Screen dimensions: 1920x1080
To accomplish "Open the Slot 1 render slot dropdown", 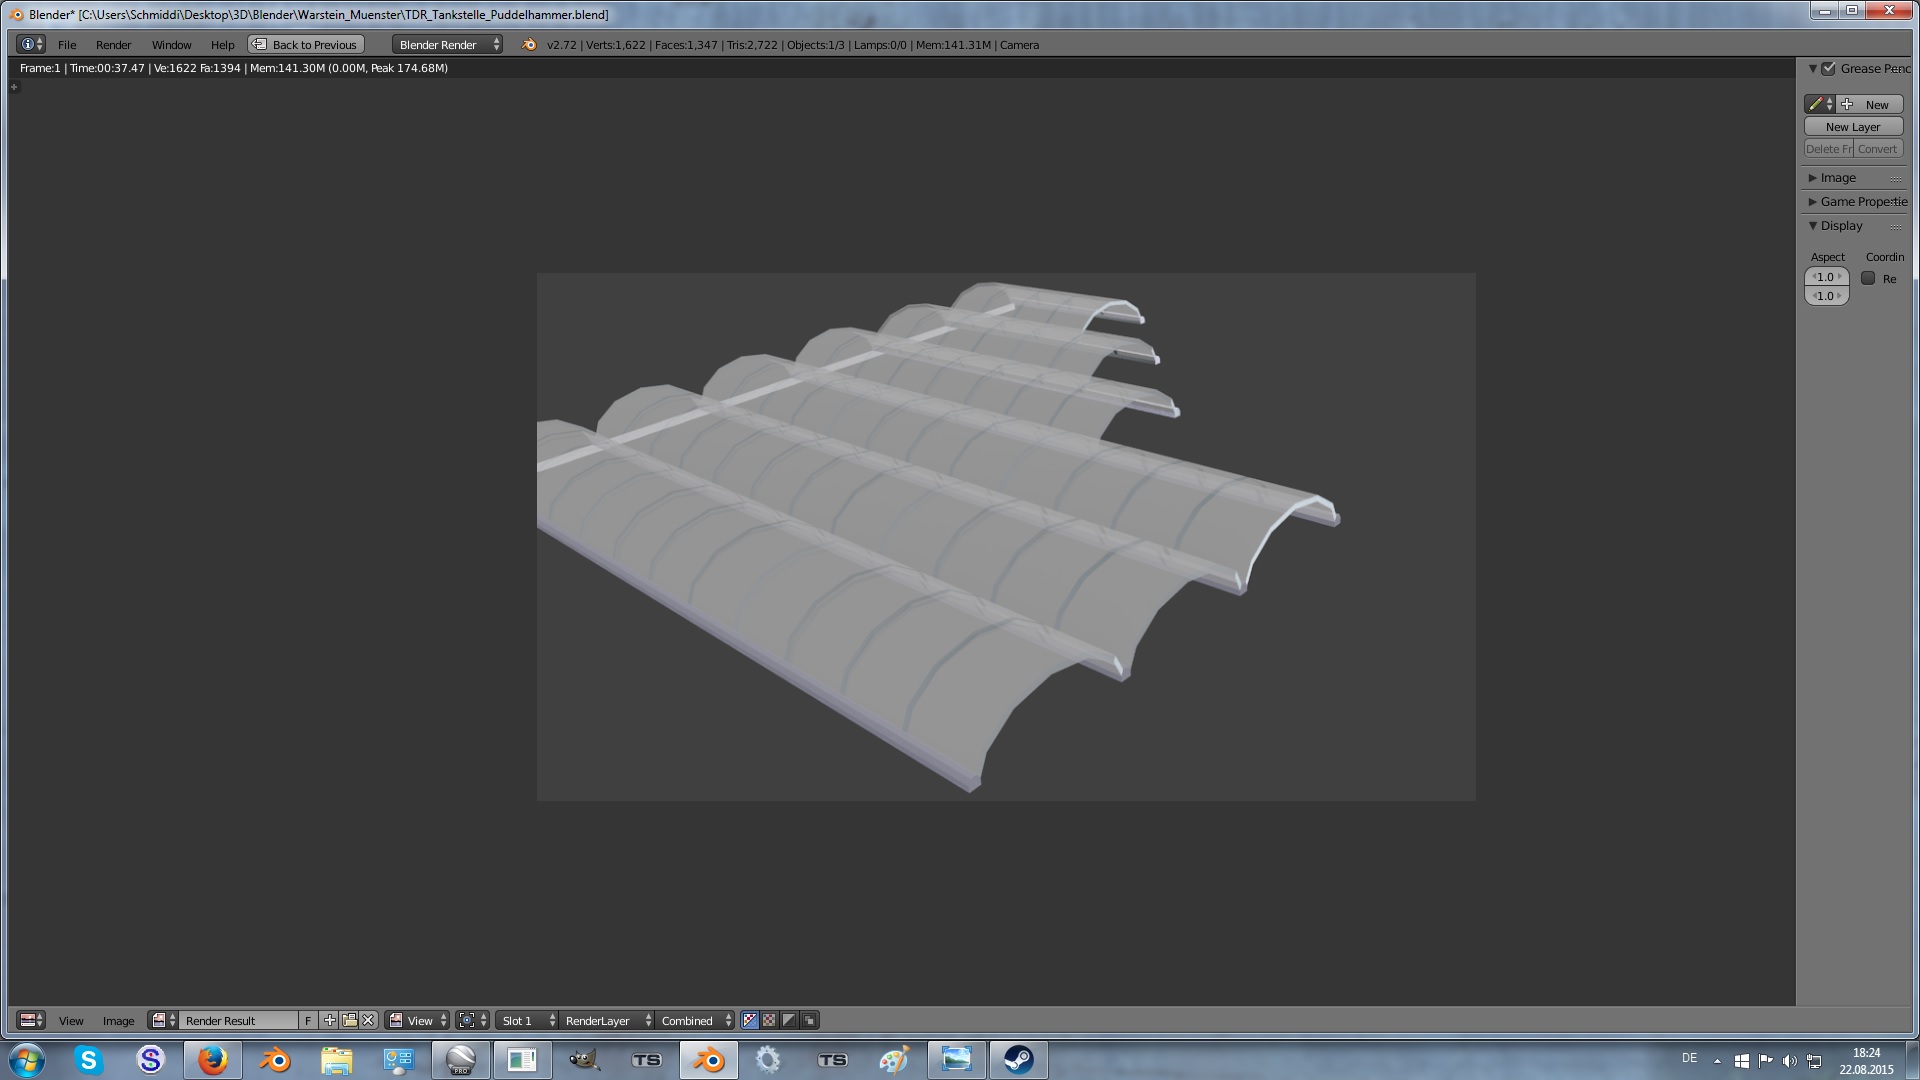I will tap(527, 1020).
